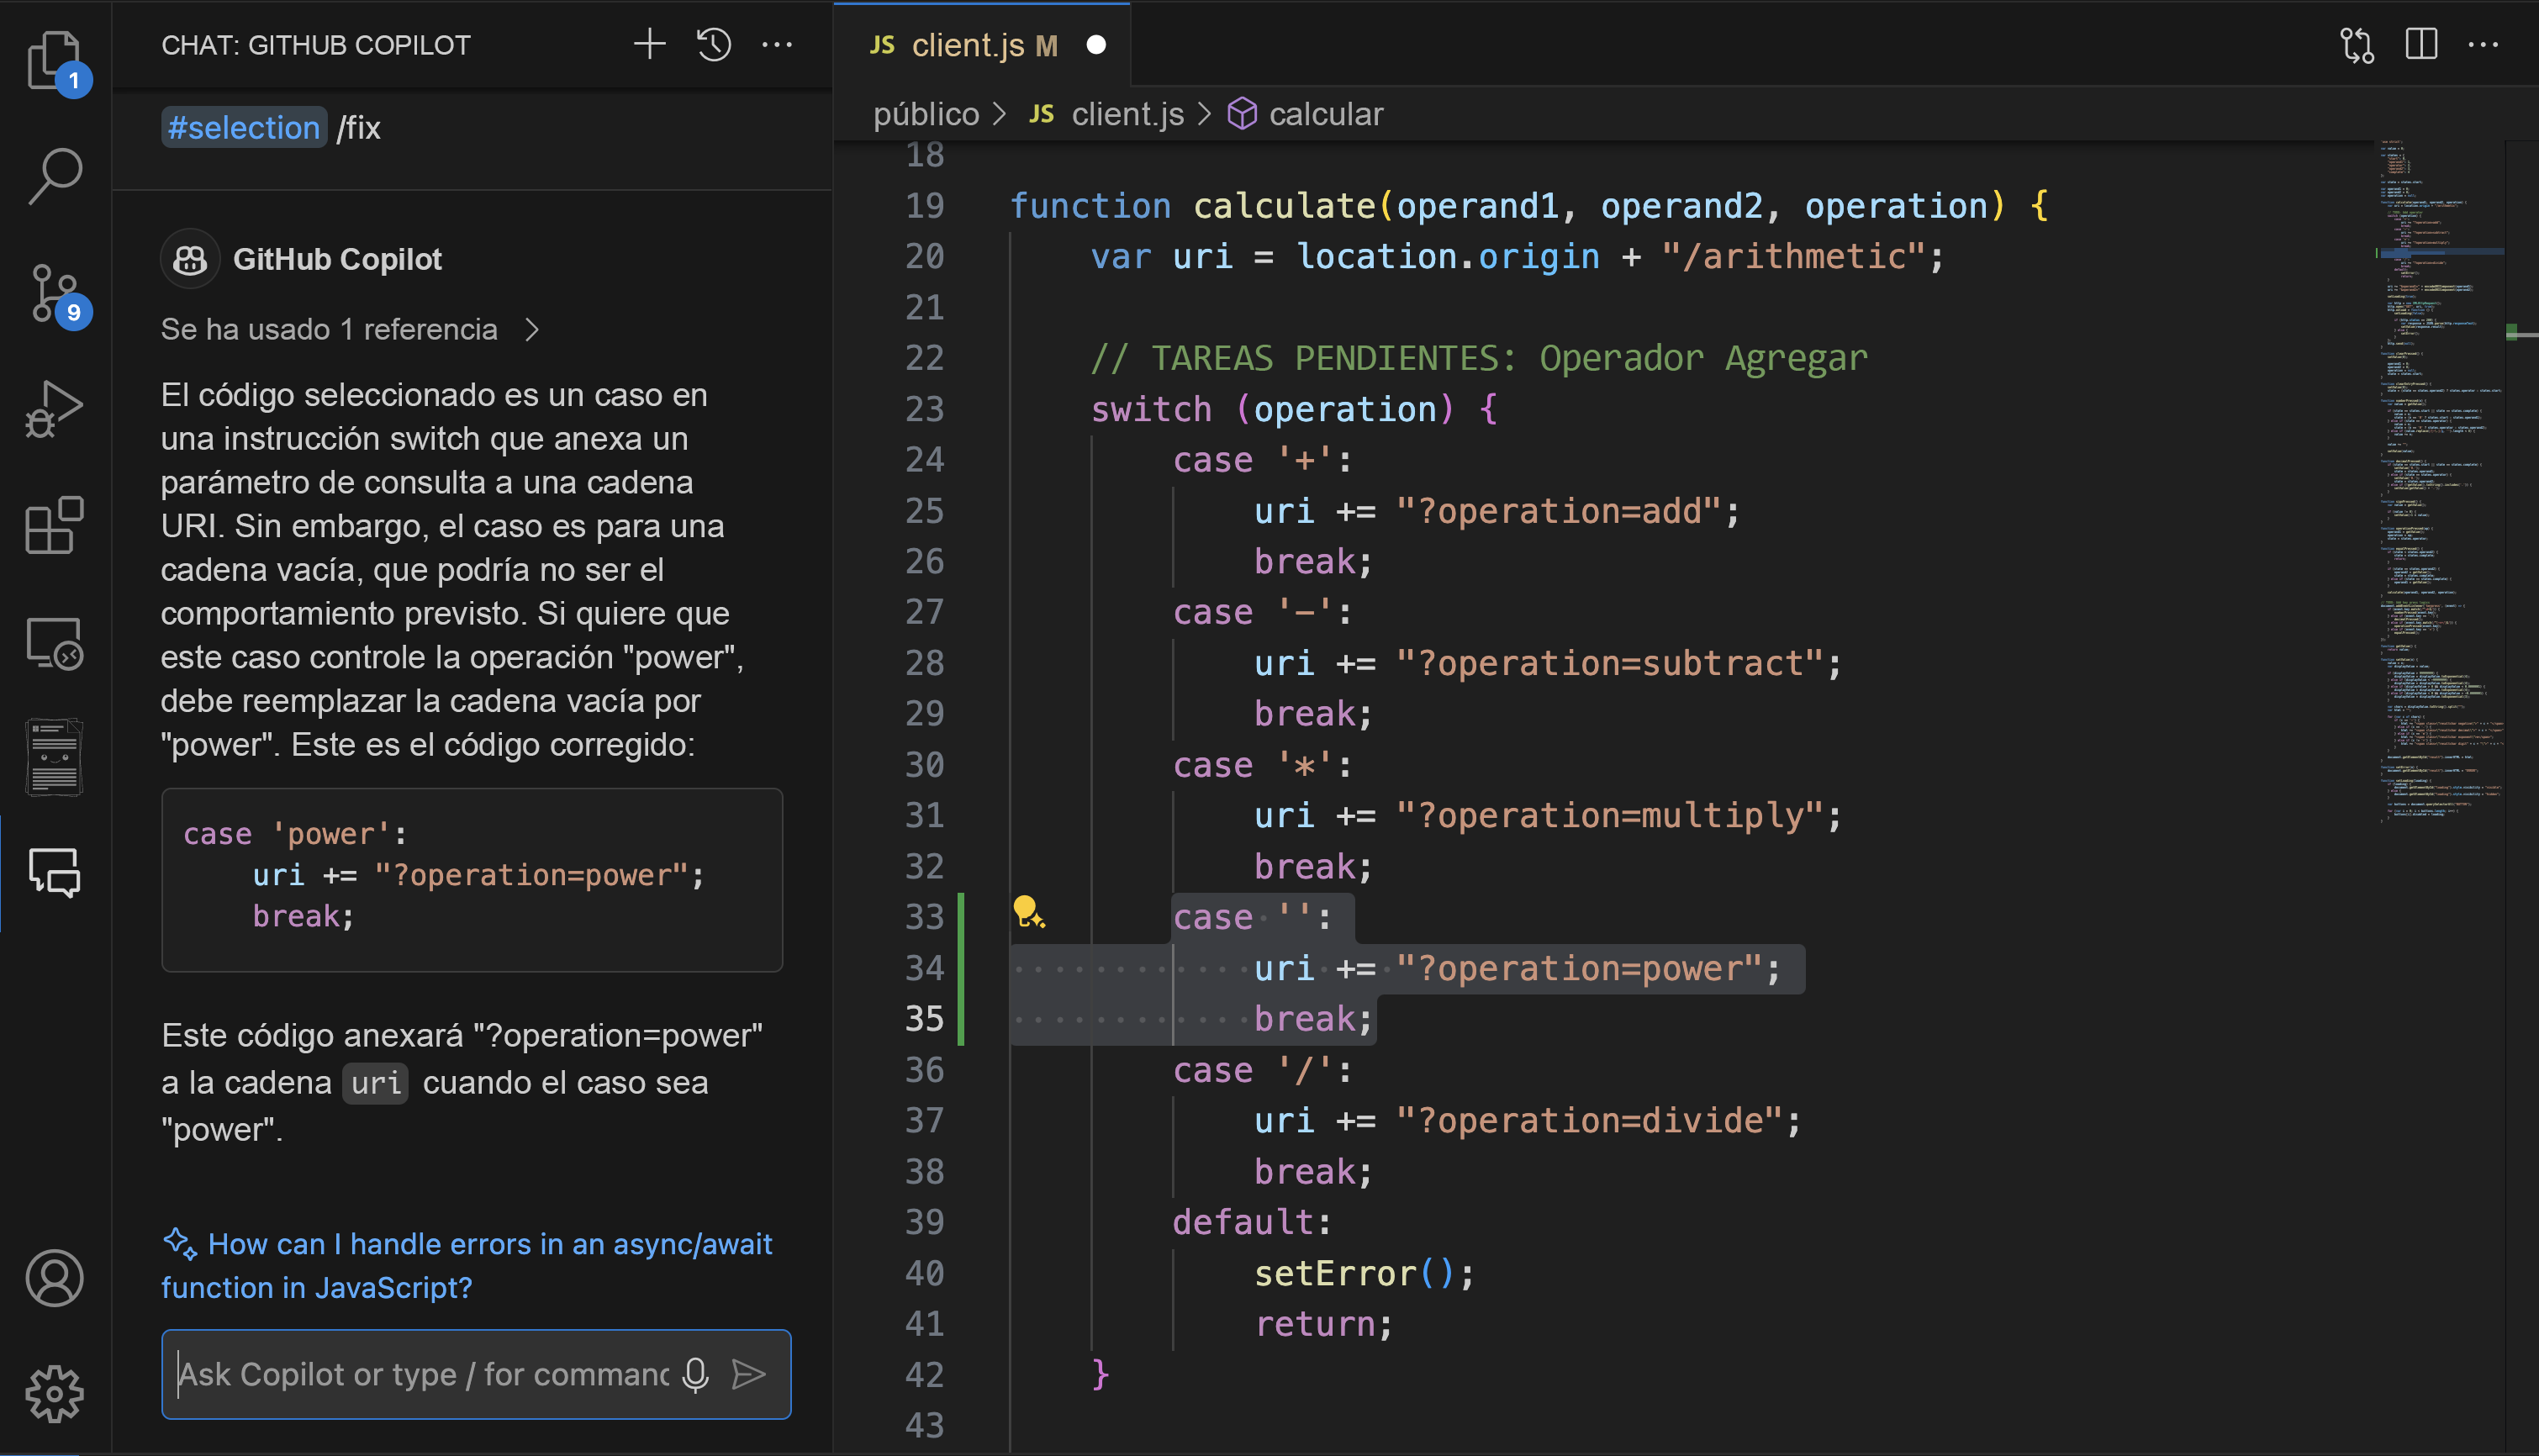This screenshot has height=1456, width=2539.
Task: Toggle voice input microphone in chat
Action: (696, 1374)
